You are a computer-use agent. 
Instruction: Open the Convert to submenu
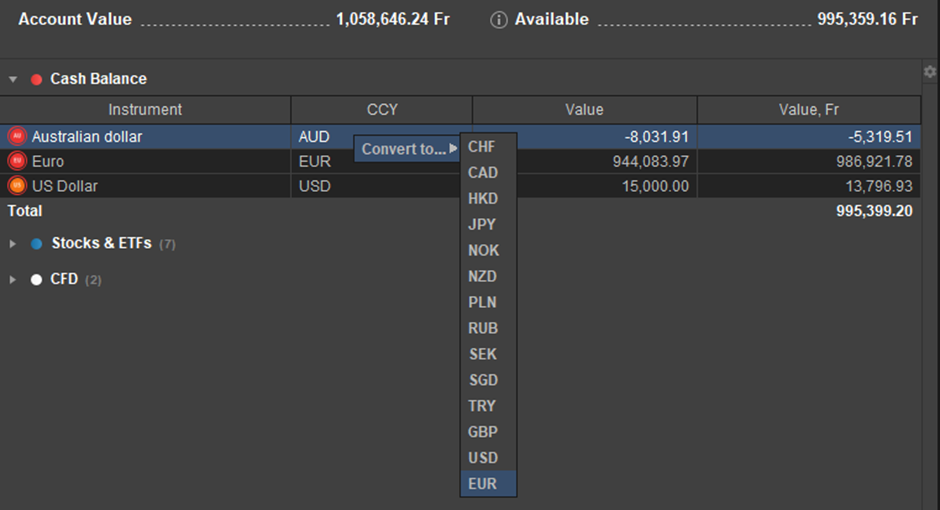[406, 149]
